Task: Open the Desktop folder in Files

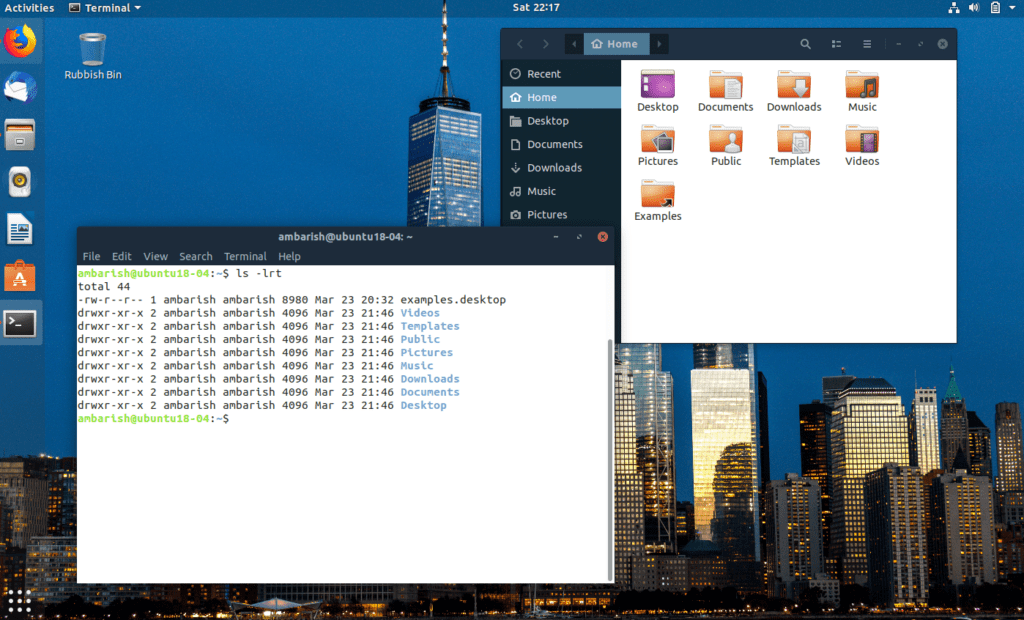Action: click(x=658, y=91)
